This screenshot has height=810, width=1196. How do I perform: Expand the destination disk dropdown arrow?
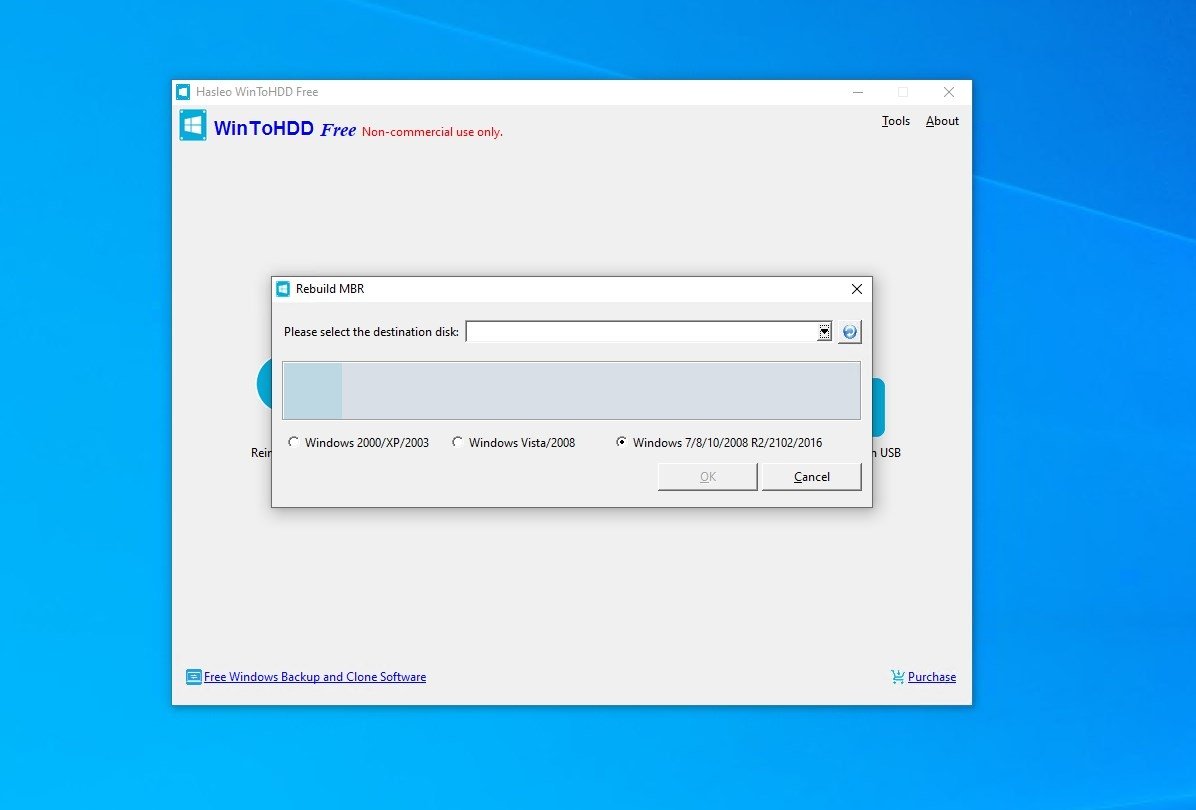point(825,332)
